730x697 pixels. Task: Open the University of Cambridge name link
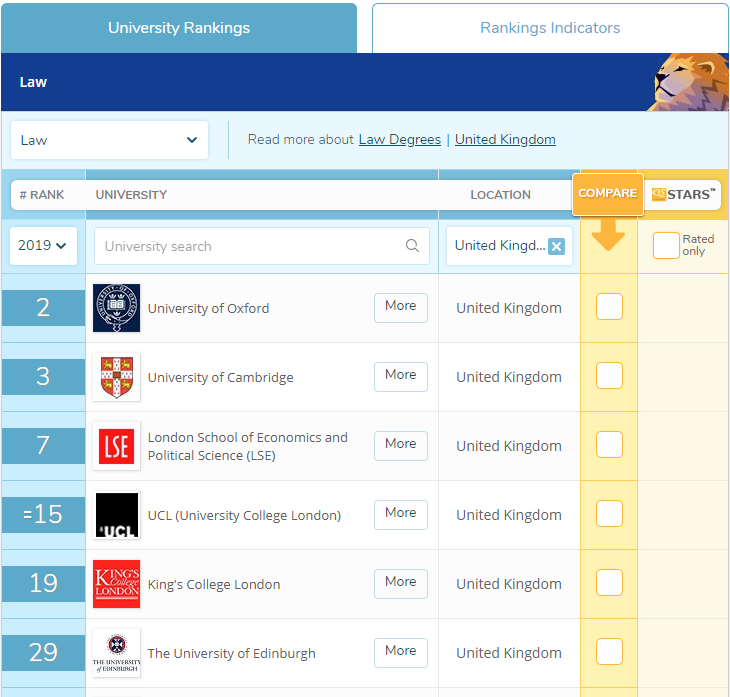[x=221, y=377]
